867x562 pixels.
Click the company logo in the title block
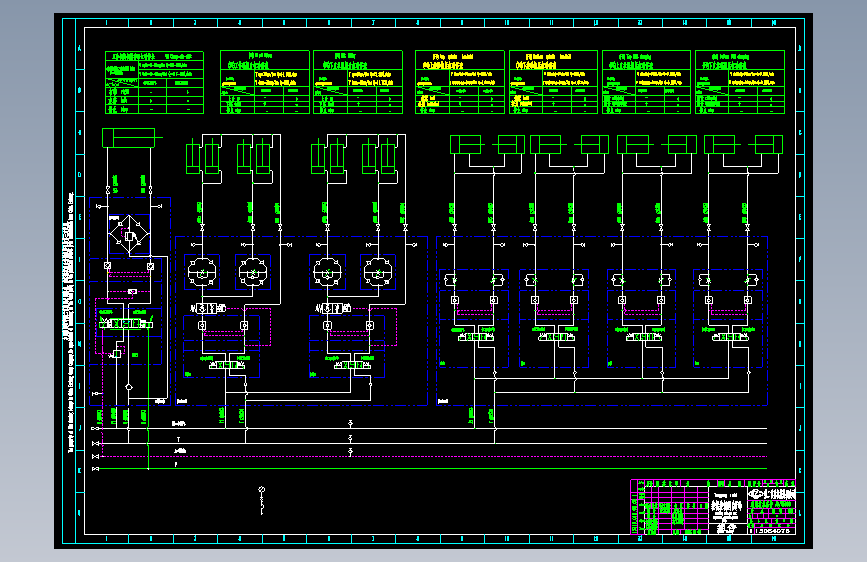click(x=771, y=494)
